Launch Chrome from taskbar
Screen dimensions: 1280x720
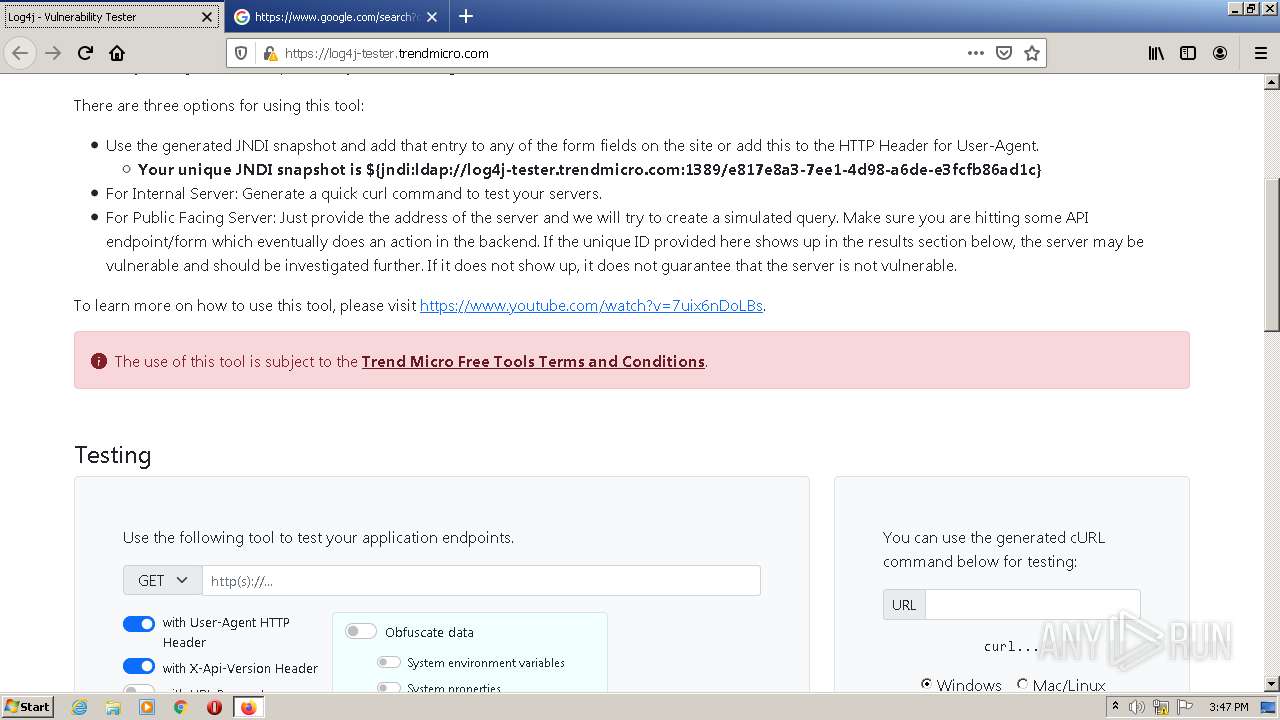coord(181,707)
